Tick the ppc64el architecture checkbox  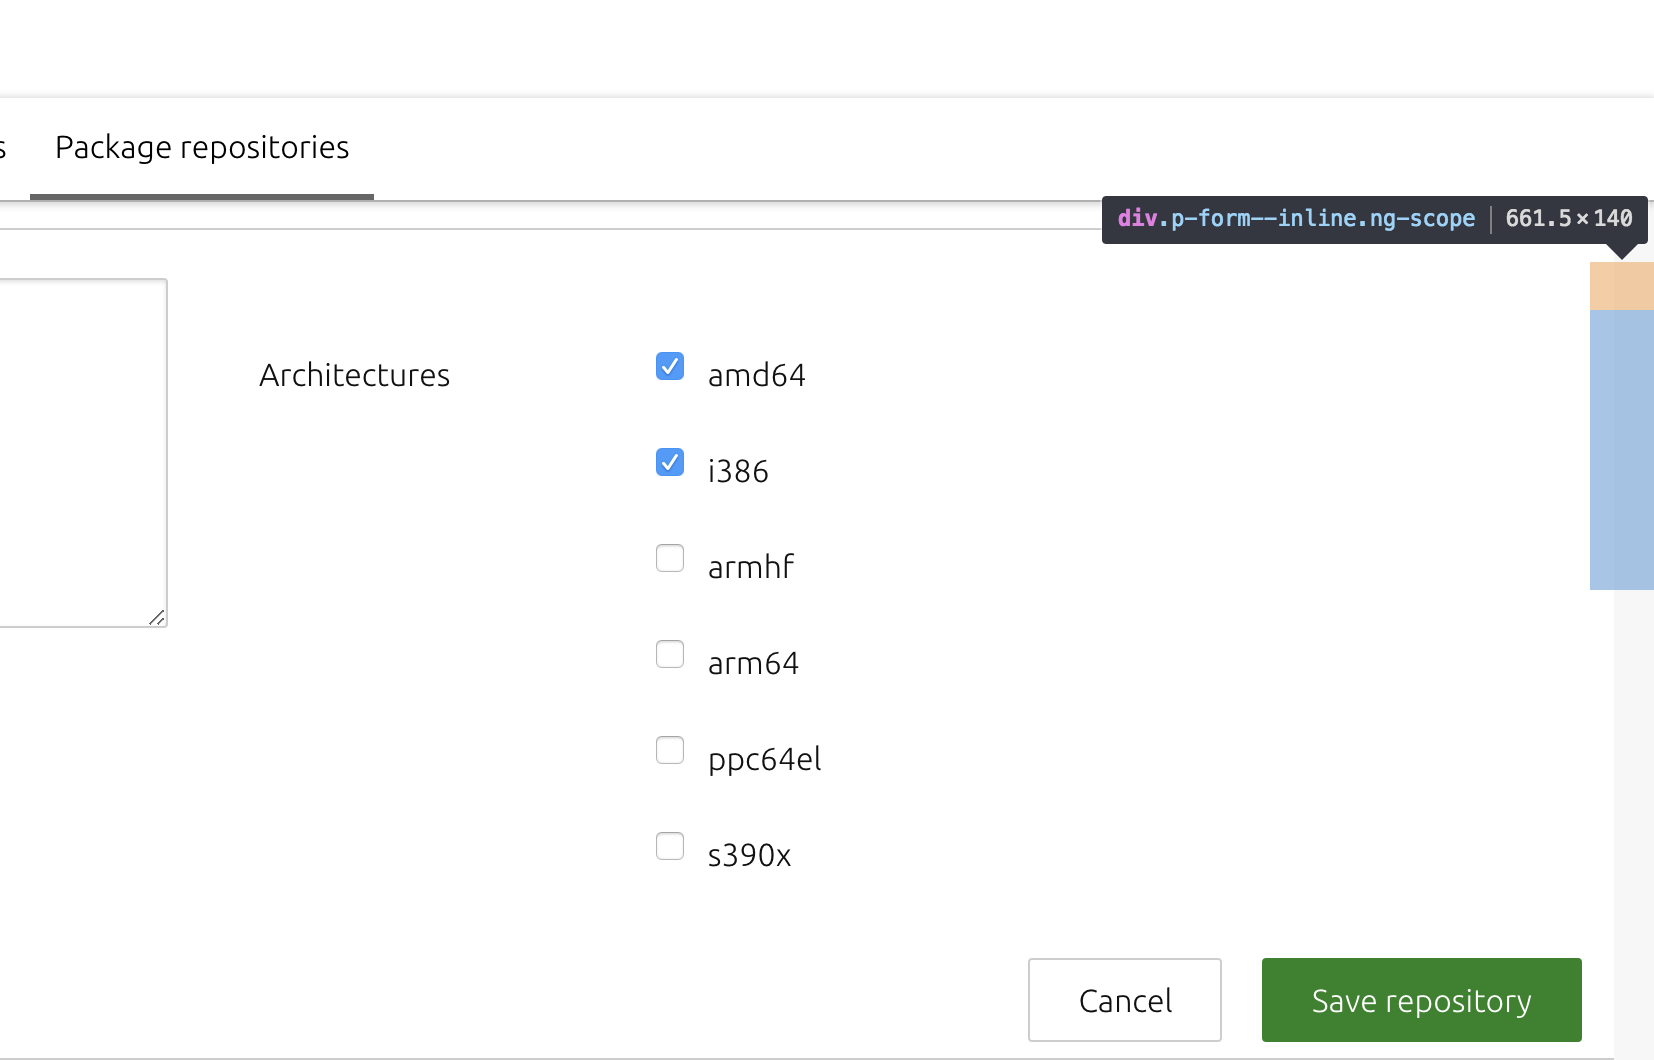pos(670,750)
